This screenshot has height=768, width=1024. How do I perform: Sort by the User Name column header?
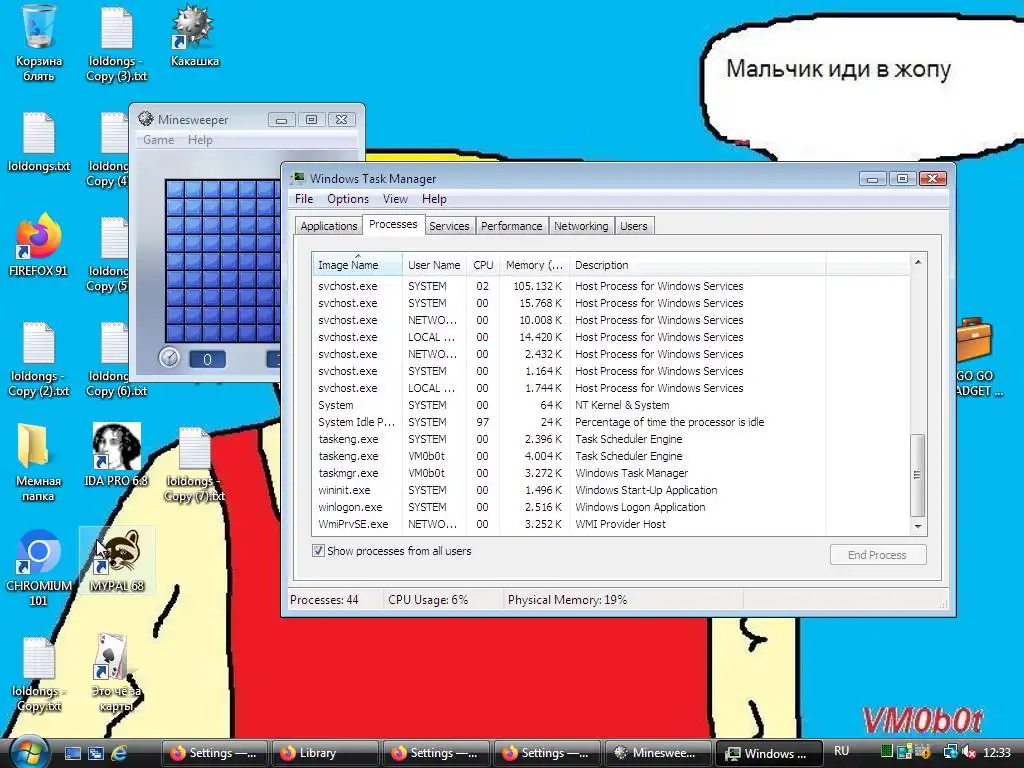tap(434, 264)
